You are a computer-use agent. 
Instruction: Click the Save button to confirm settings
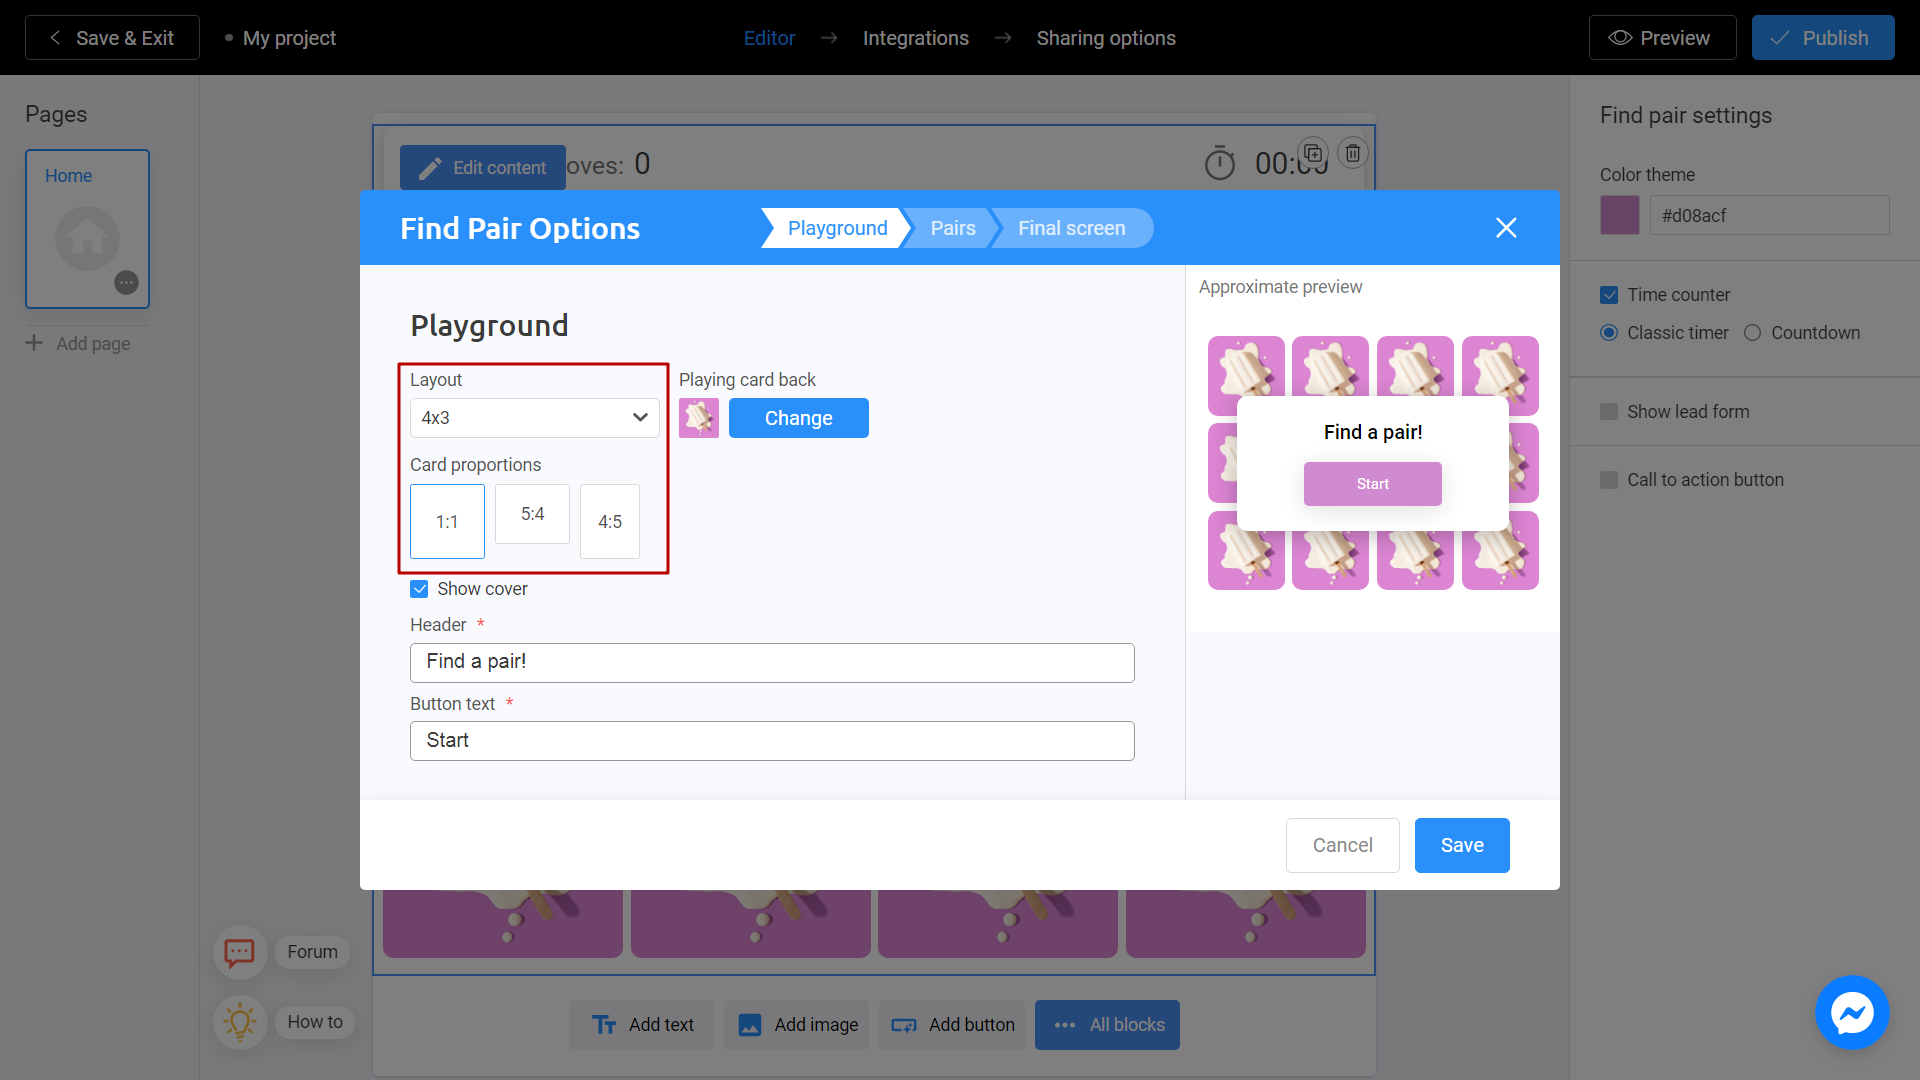(x=1461, y=845)
